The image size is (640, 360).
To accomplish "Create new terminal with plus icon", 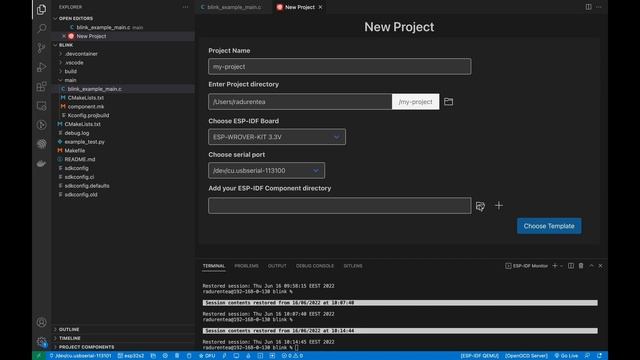I will pyautogui.click(x=555, y=266).
